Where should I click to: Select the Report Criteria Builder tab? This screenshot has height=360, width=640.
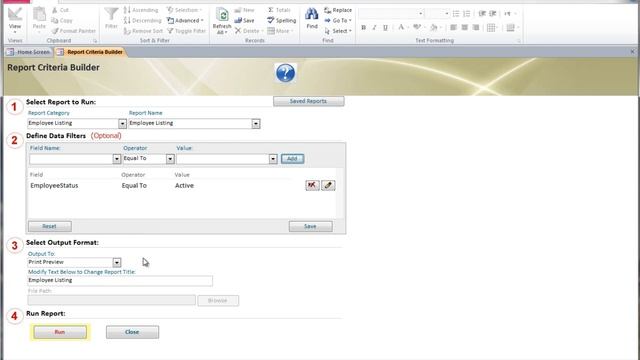pos(90,52)
